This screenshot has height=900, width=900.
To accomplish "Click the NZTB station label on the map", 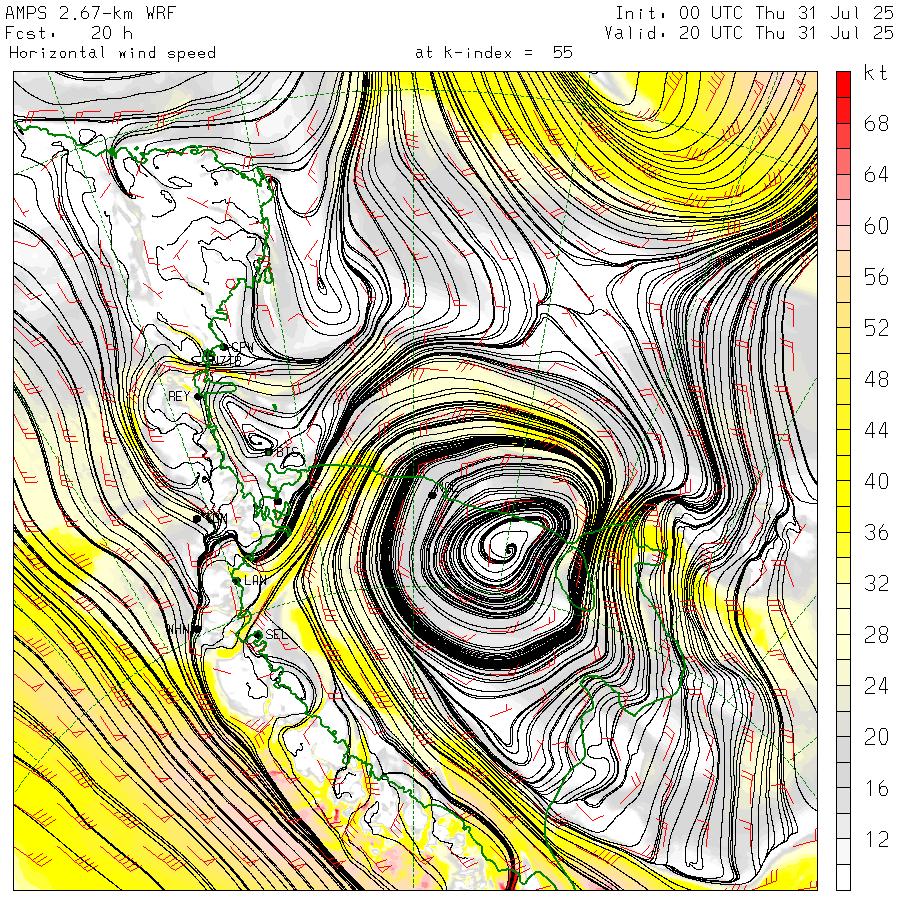I will [x=227, y=360].
